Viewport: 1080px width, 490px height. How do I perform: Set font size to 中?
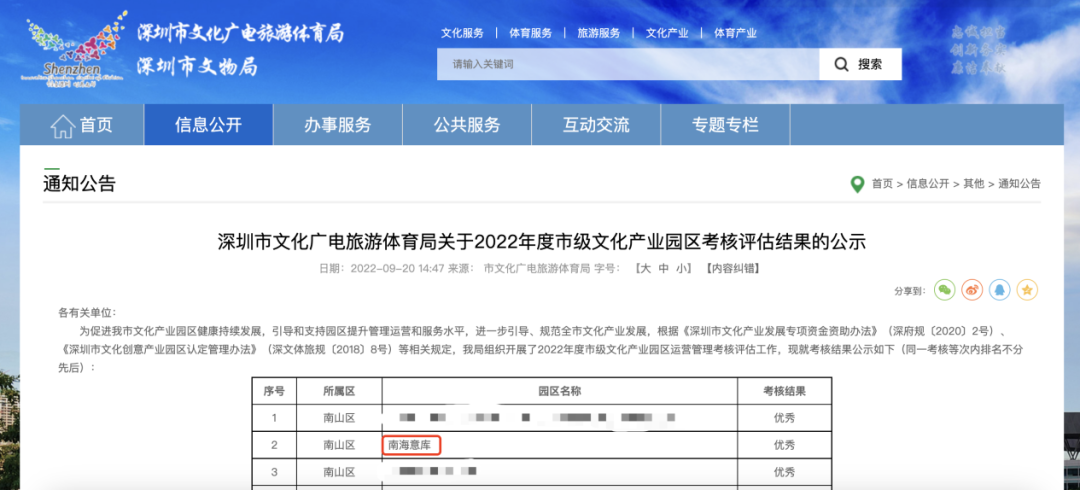(x=664, y=268)
